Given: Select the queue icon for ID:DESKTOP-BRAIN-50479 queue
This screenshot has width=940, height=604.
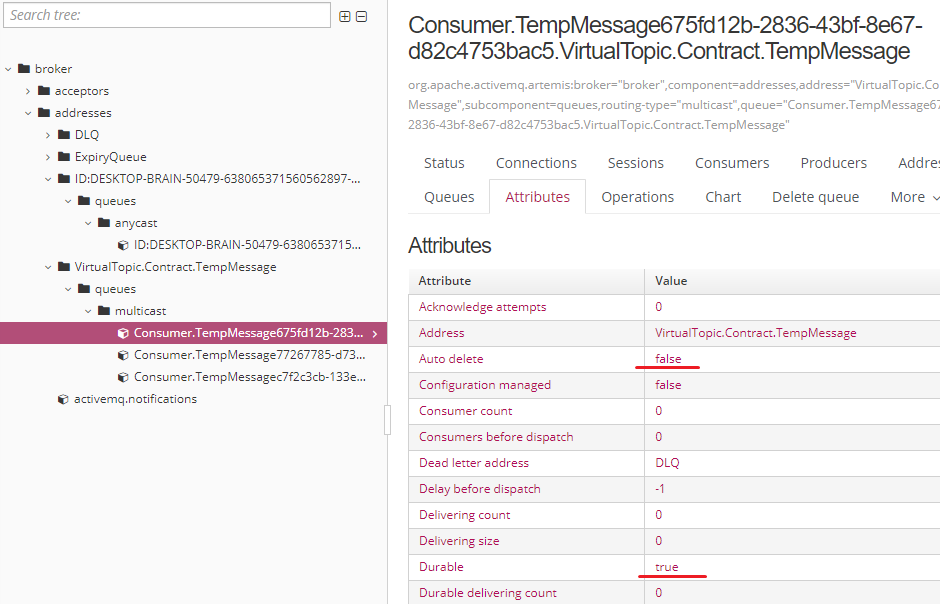Looking at the screenshot, I should (122, 244).
